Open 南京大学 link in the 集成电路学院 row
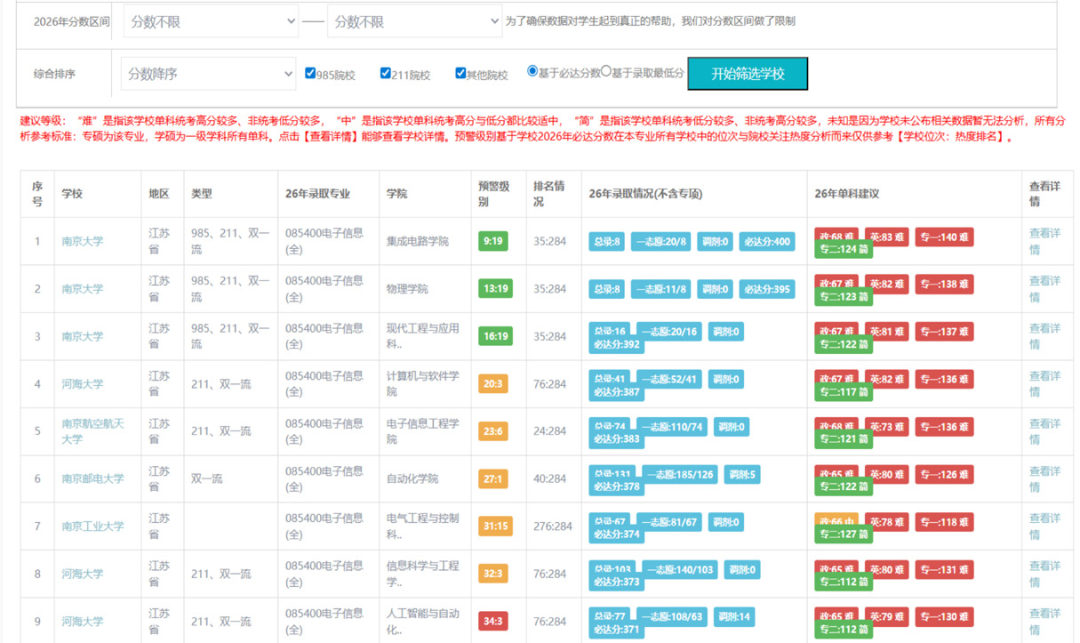 coord(83,242)
